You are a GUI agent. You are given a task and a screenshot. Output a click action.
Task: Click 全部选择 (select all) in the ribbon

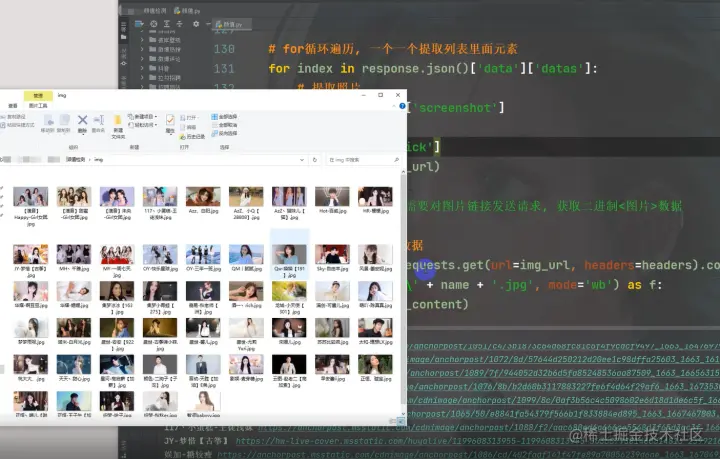click(224, 117)
